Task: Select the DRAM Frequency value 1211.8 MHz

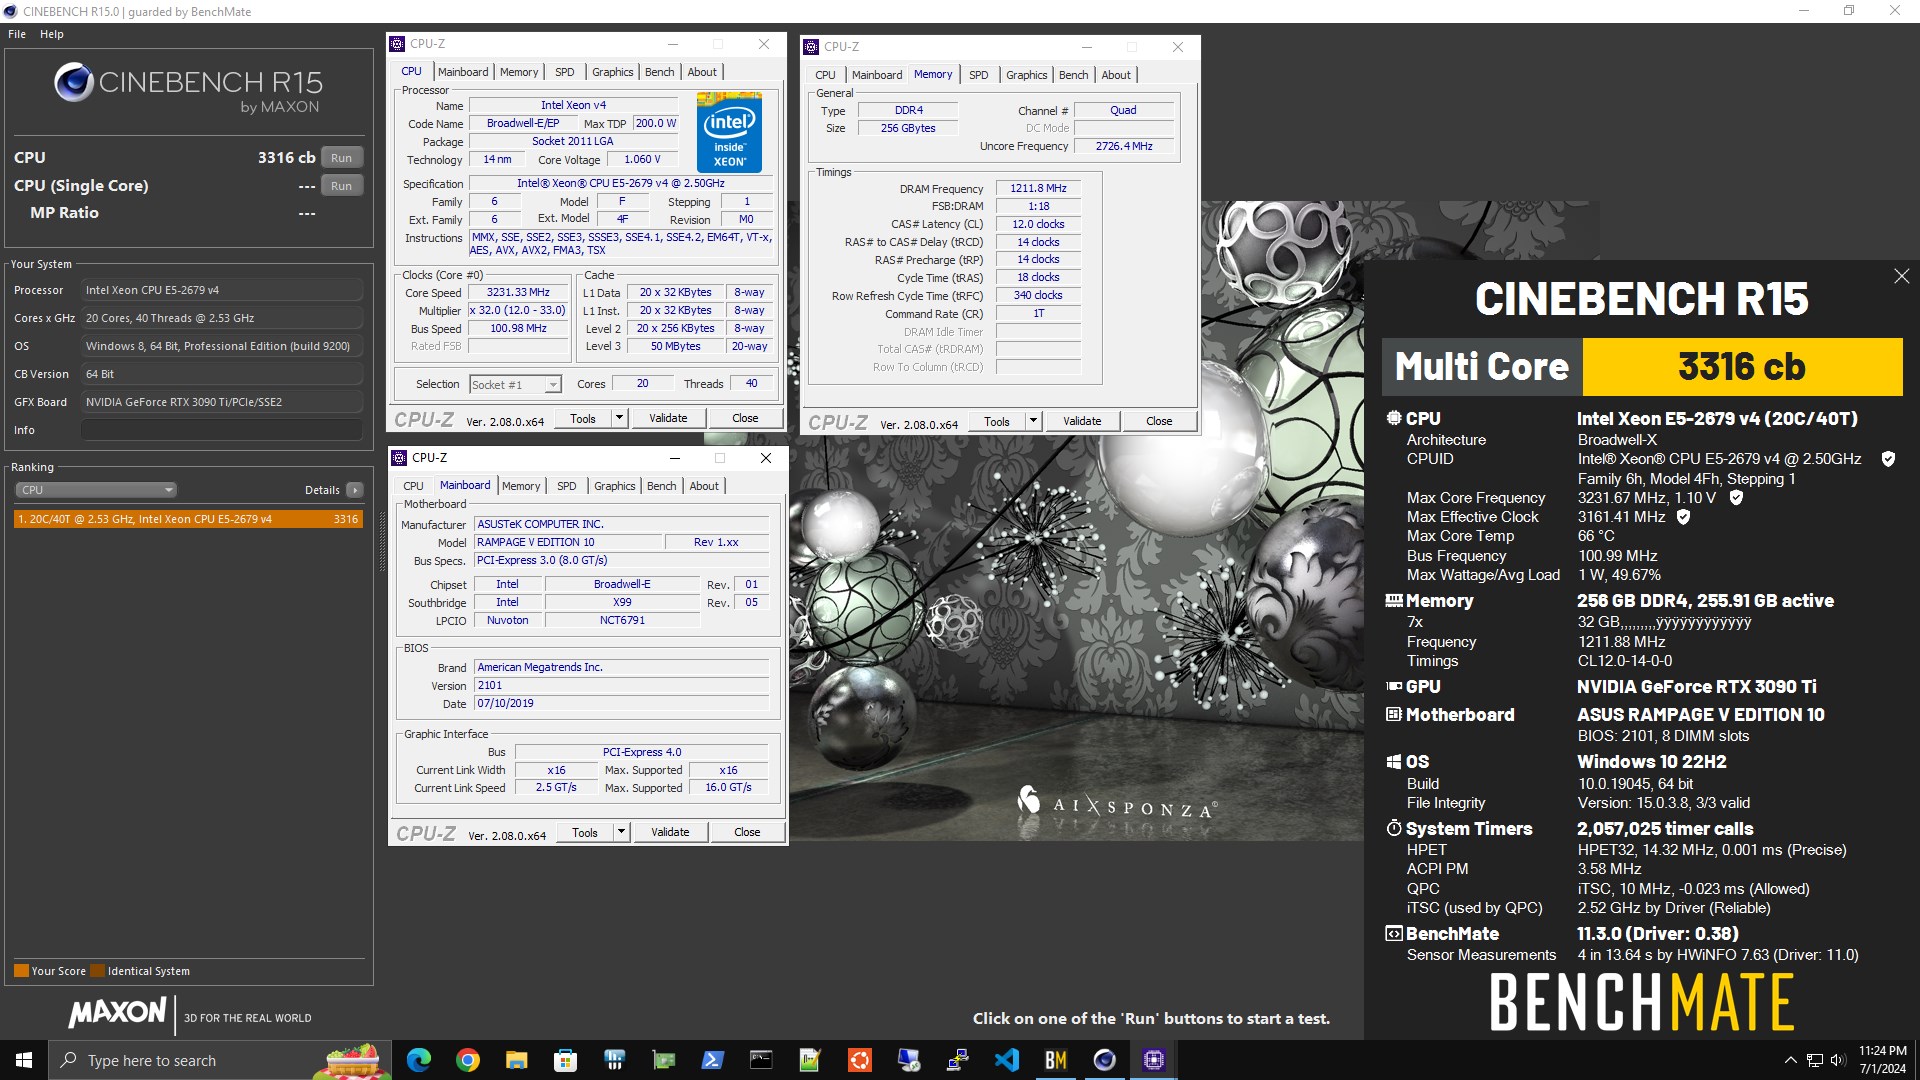Action: 1038,188
